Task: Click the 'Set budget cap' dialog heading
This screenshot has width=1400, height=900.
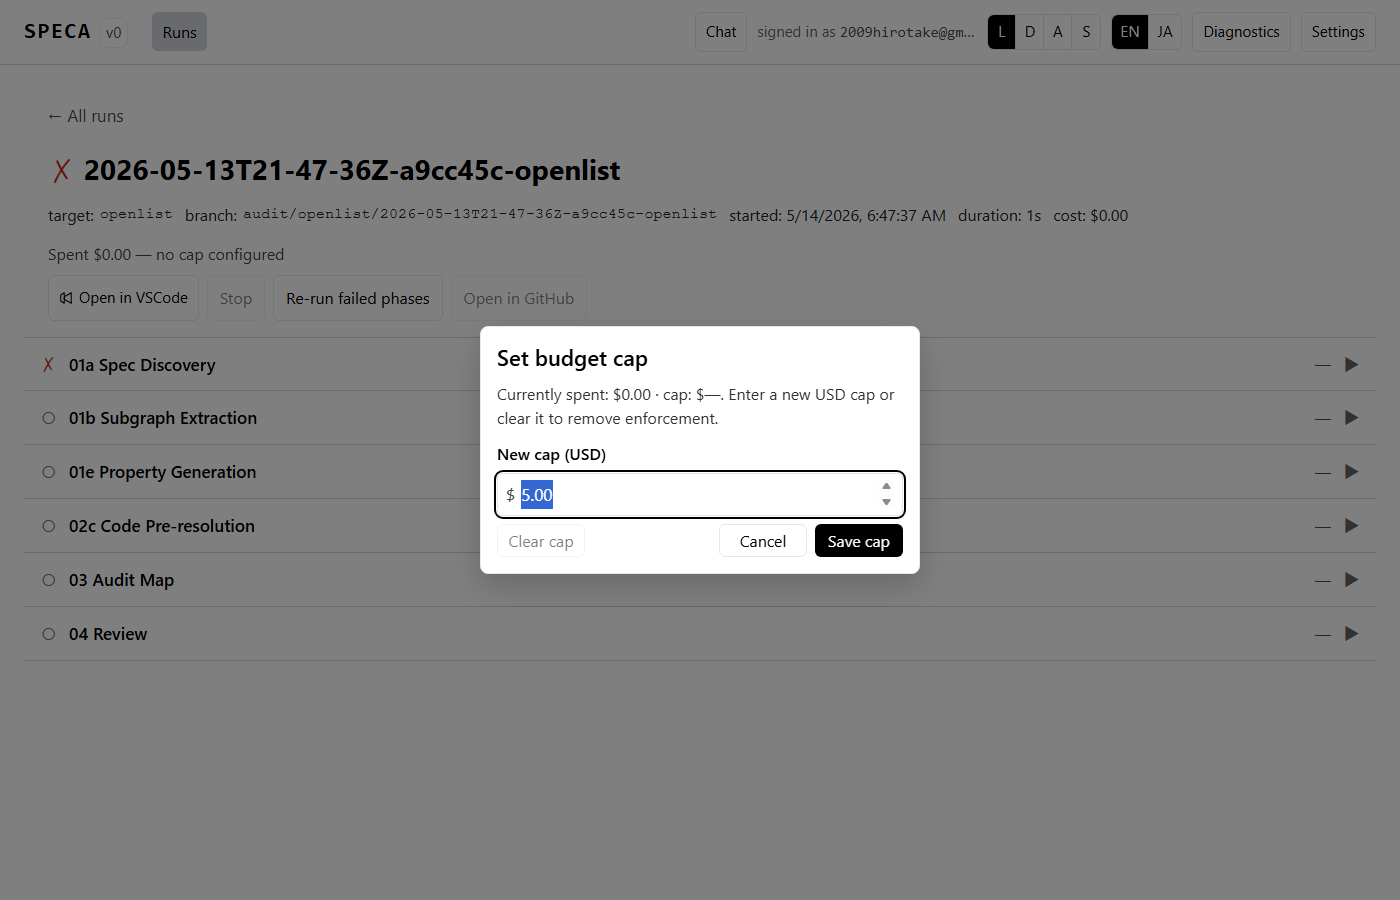Action: [572, 358]
